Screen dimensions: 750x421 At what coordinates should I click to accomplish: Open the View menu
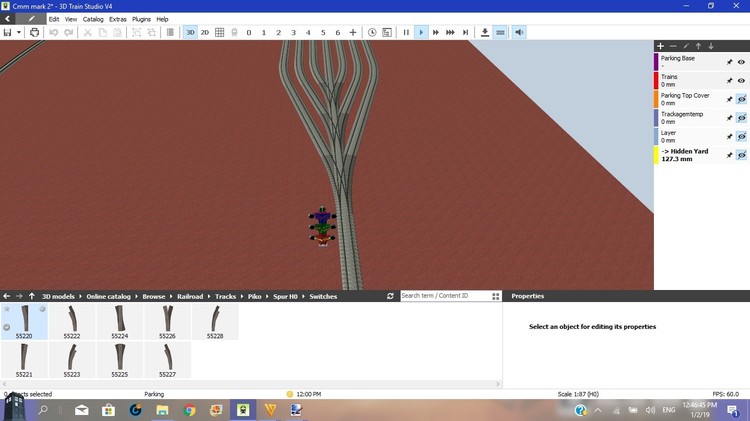click(x=71, y=19)
